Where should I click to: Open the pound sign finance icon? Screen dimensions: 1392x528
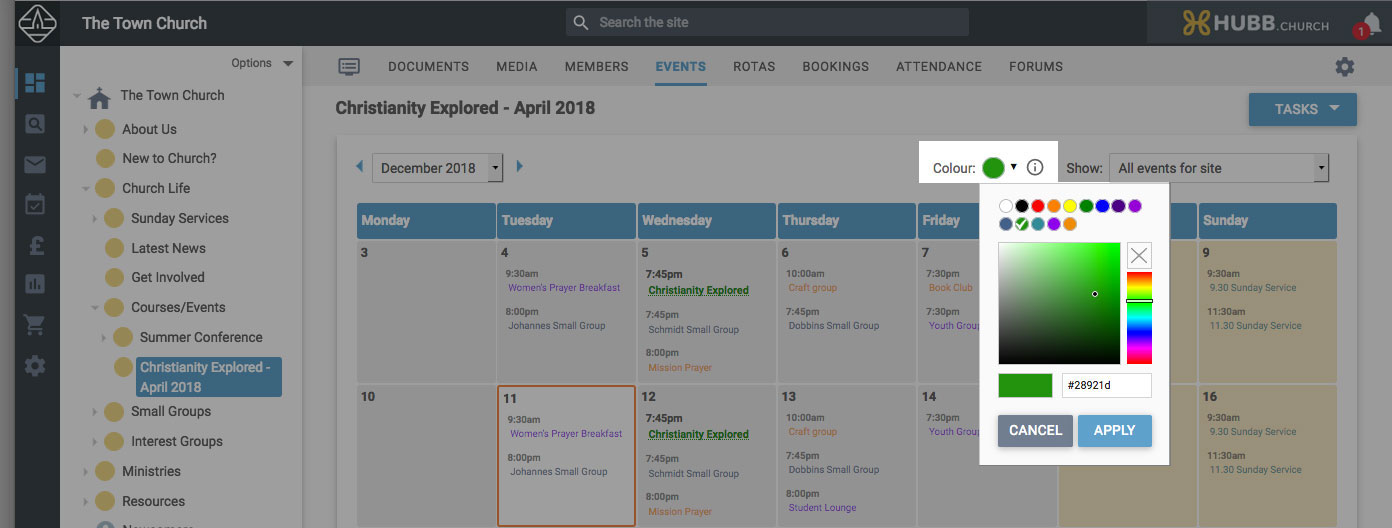34,246
